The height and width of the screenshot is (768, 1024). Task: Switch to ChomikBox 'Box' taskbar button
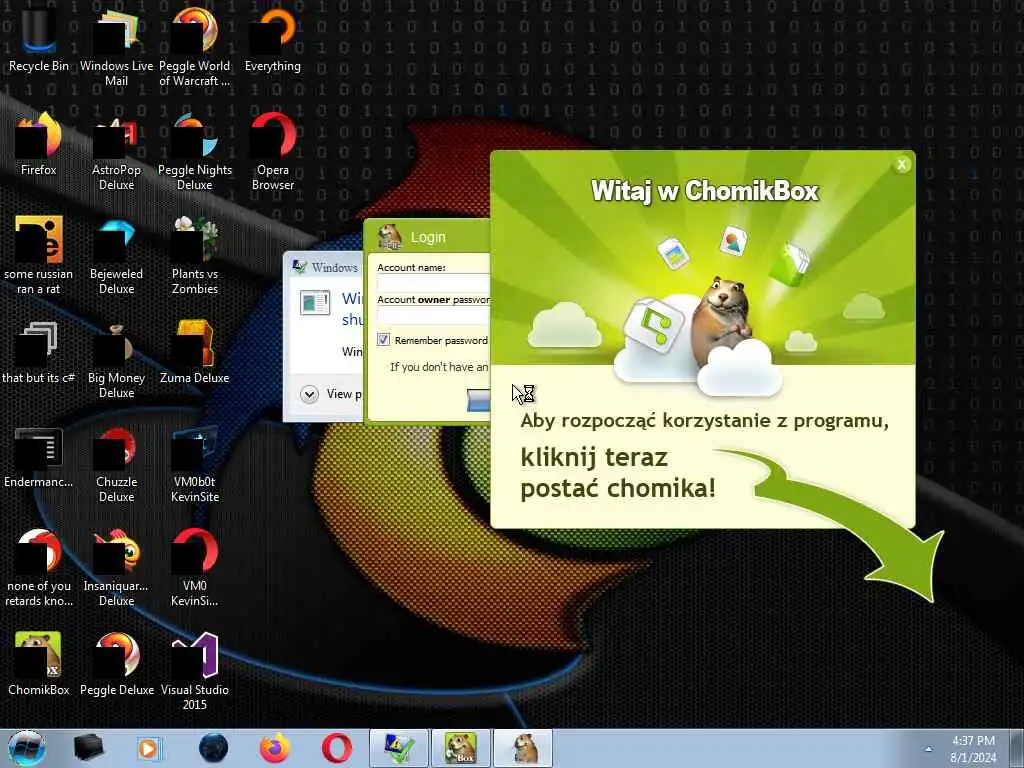point(461,748)
